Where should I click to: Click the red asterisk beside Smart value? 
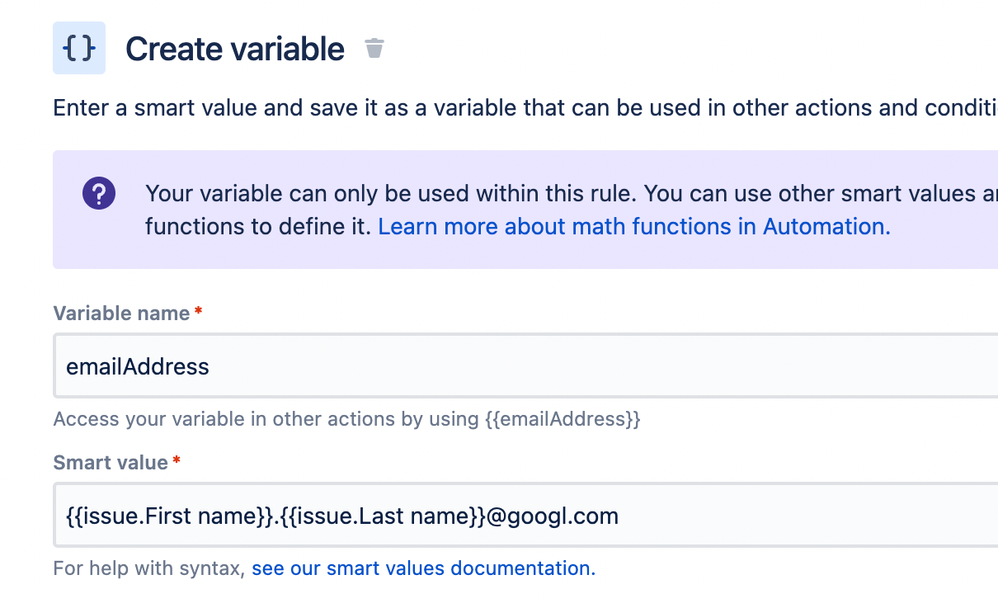176,460
